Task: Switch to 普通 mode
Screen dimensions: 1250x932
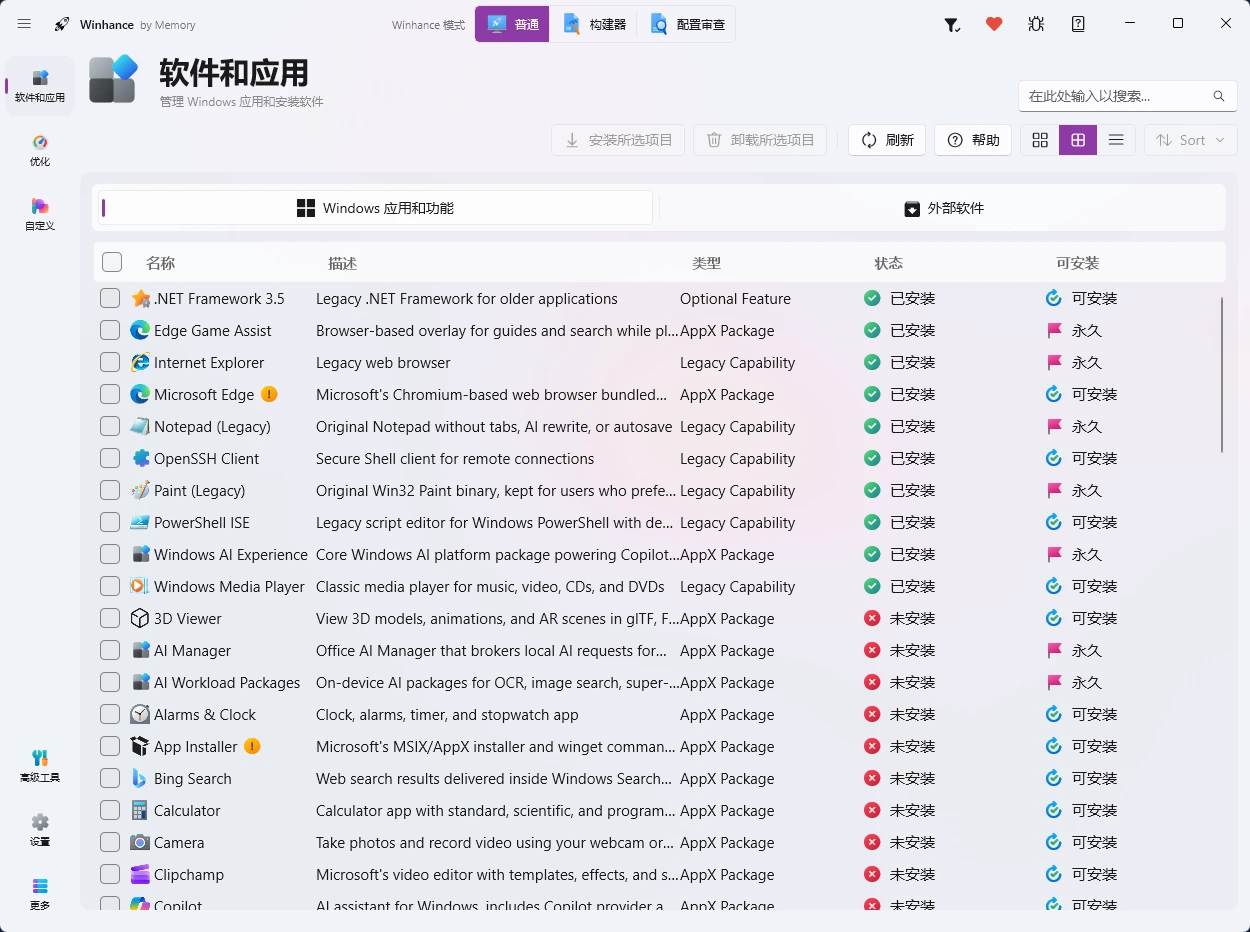Action: pos(512,24)
